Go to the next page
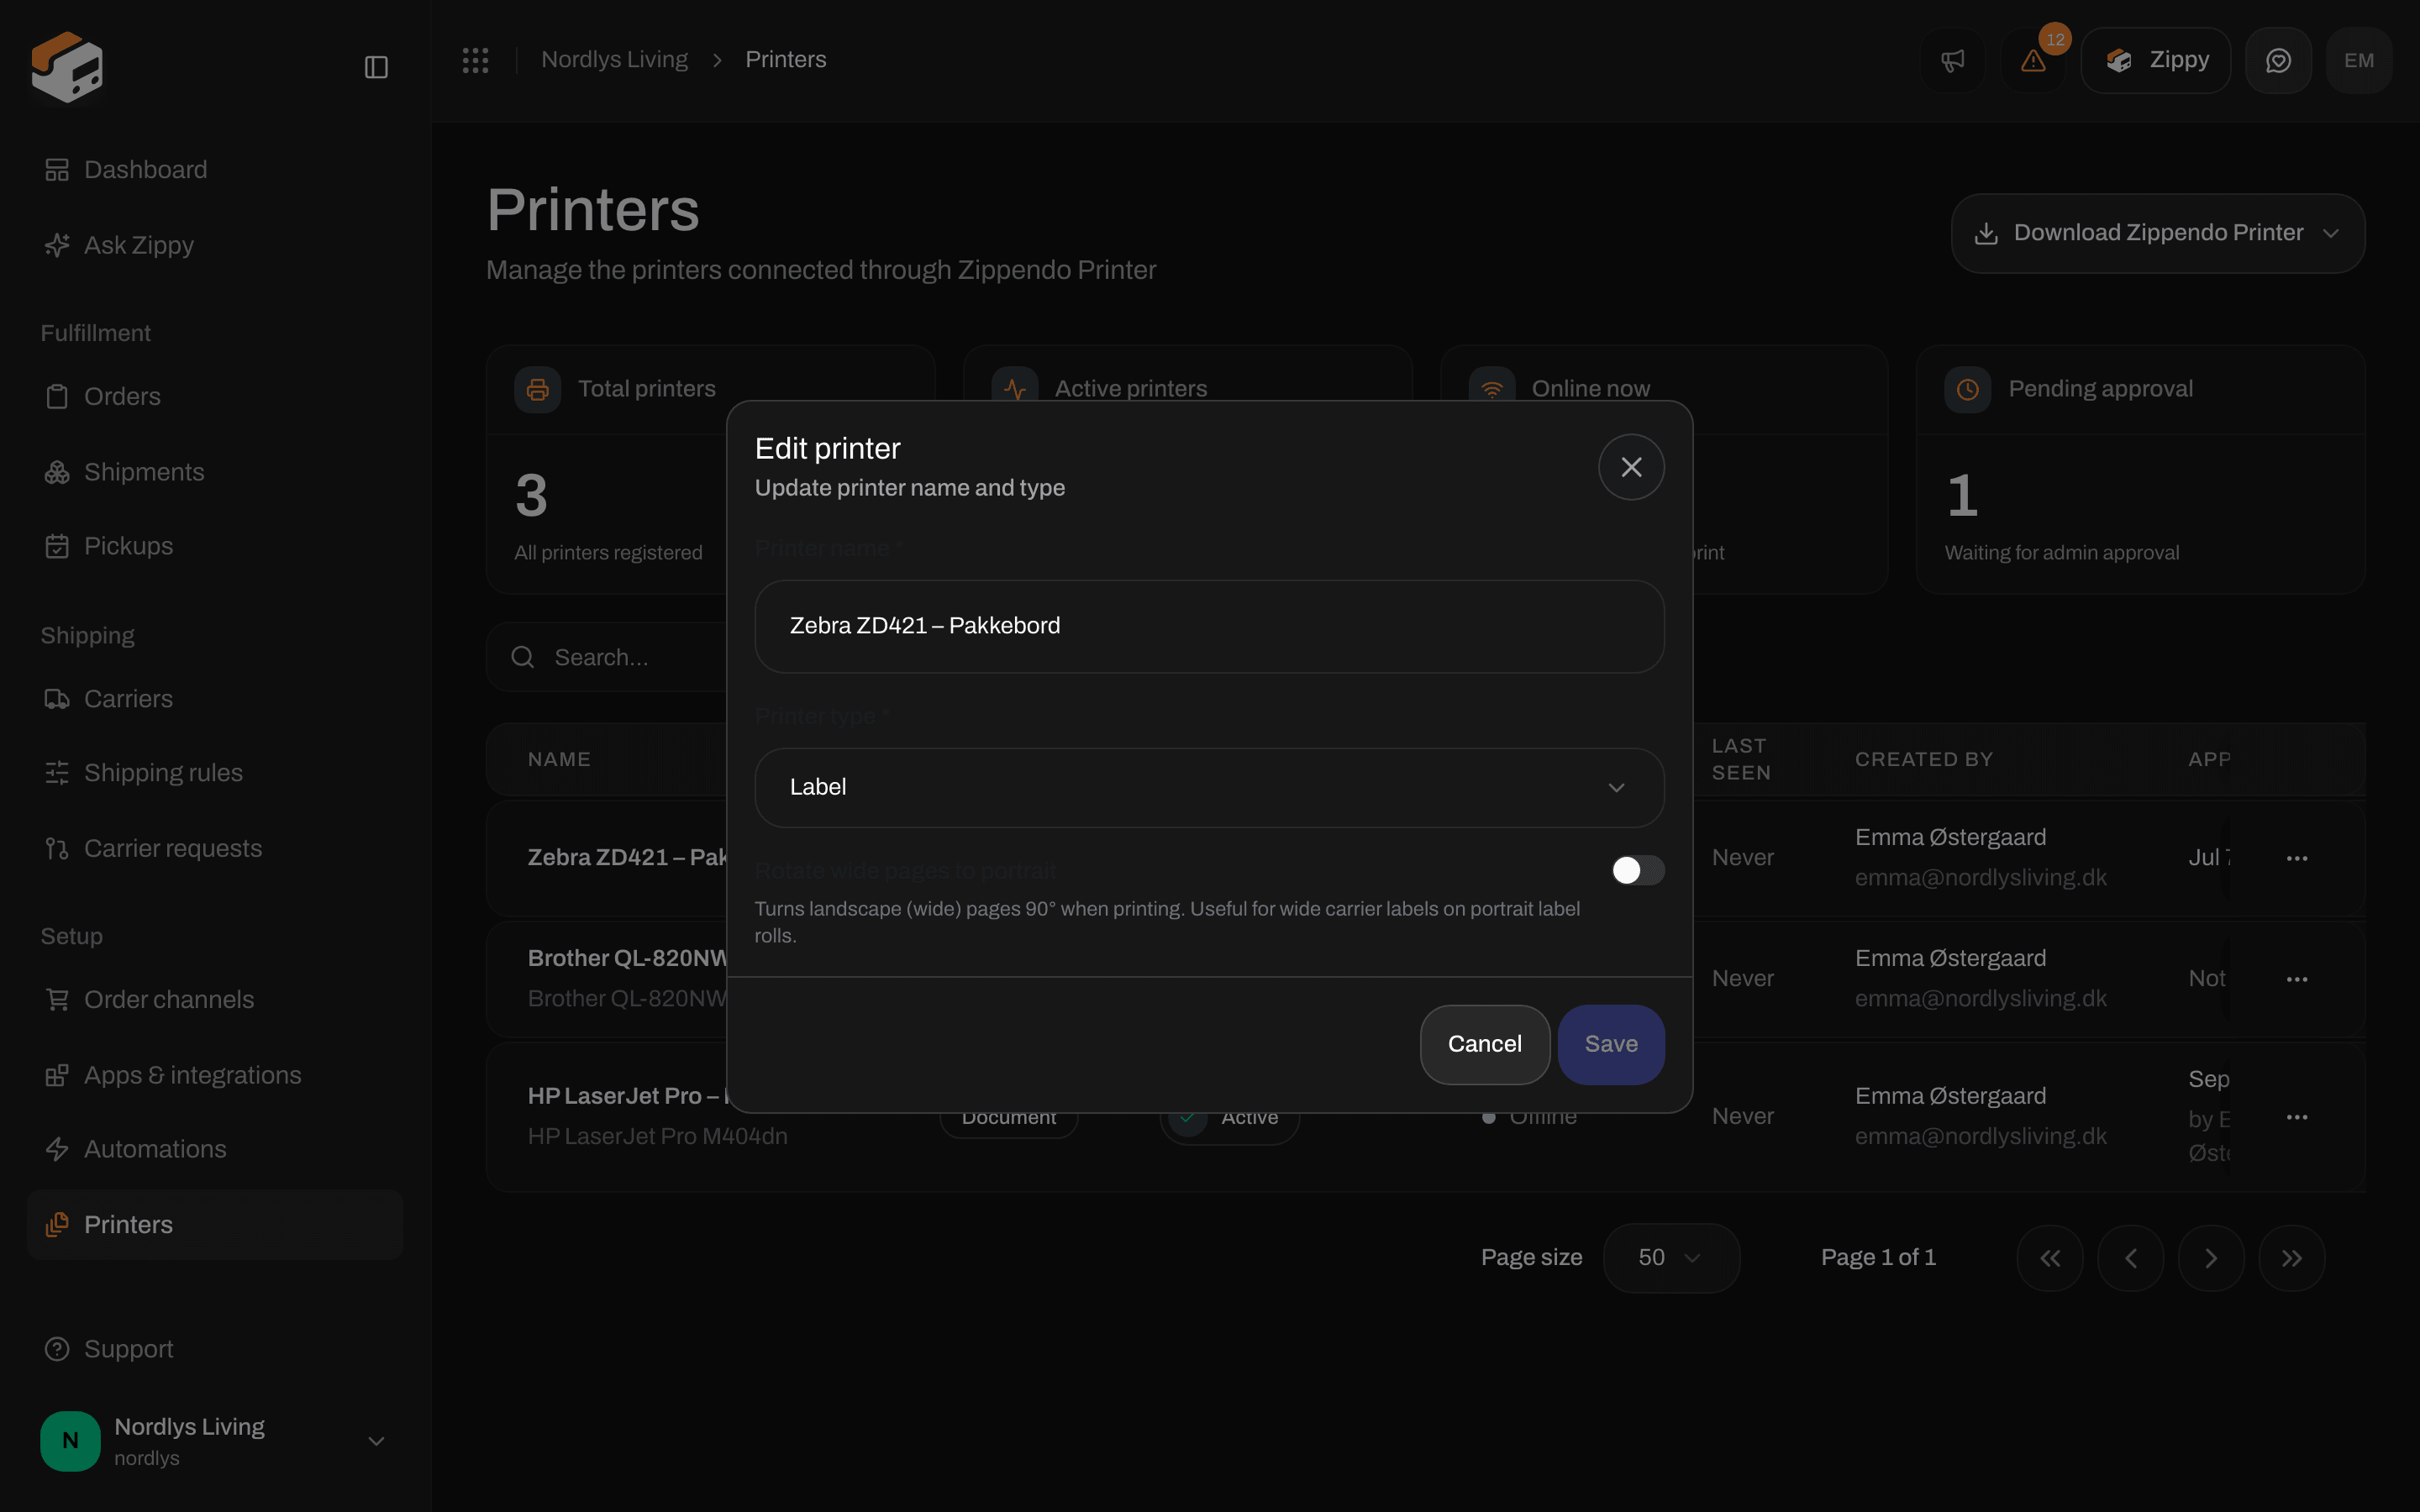 (x=2211, y=1258)
